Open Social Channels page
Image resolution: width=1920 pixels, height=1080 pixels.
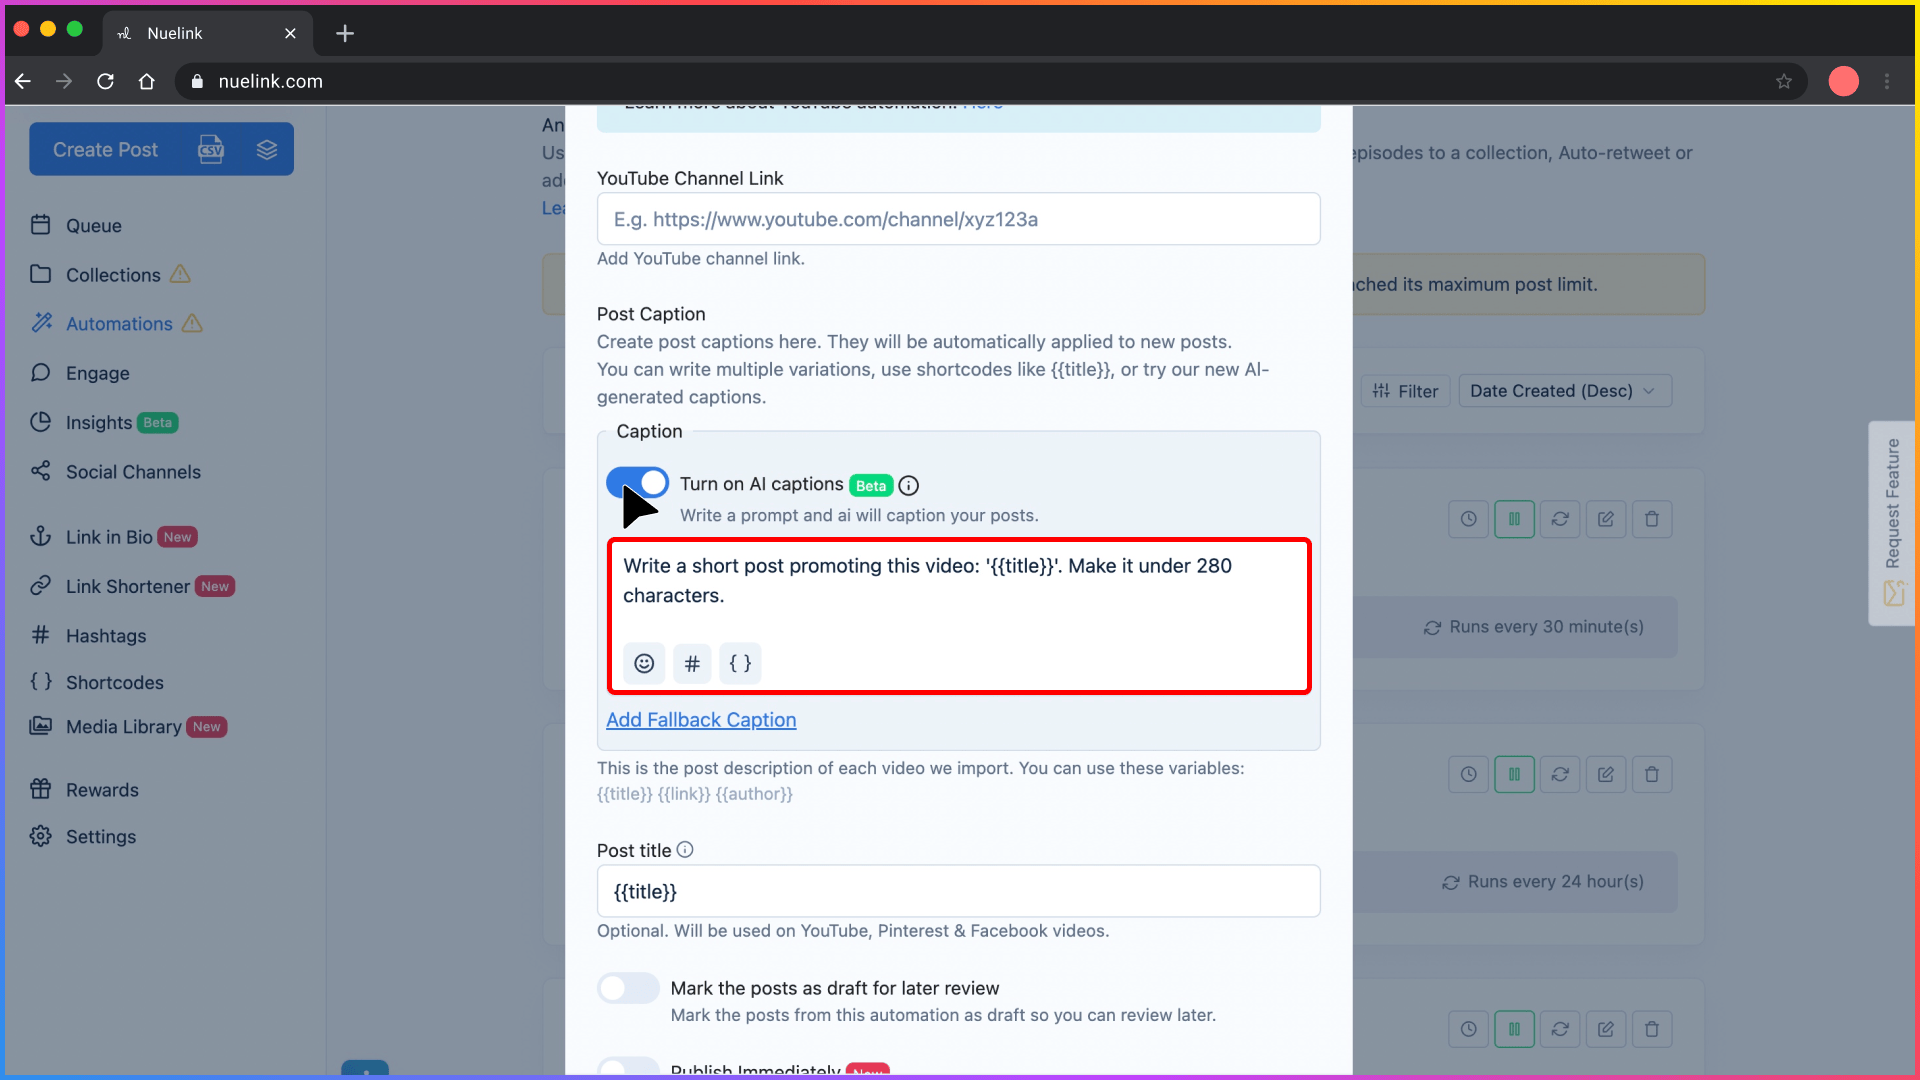click(x=132, y=472)
